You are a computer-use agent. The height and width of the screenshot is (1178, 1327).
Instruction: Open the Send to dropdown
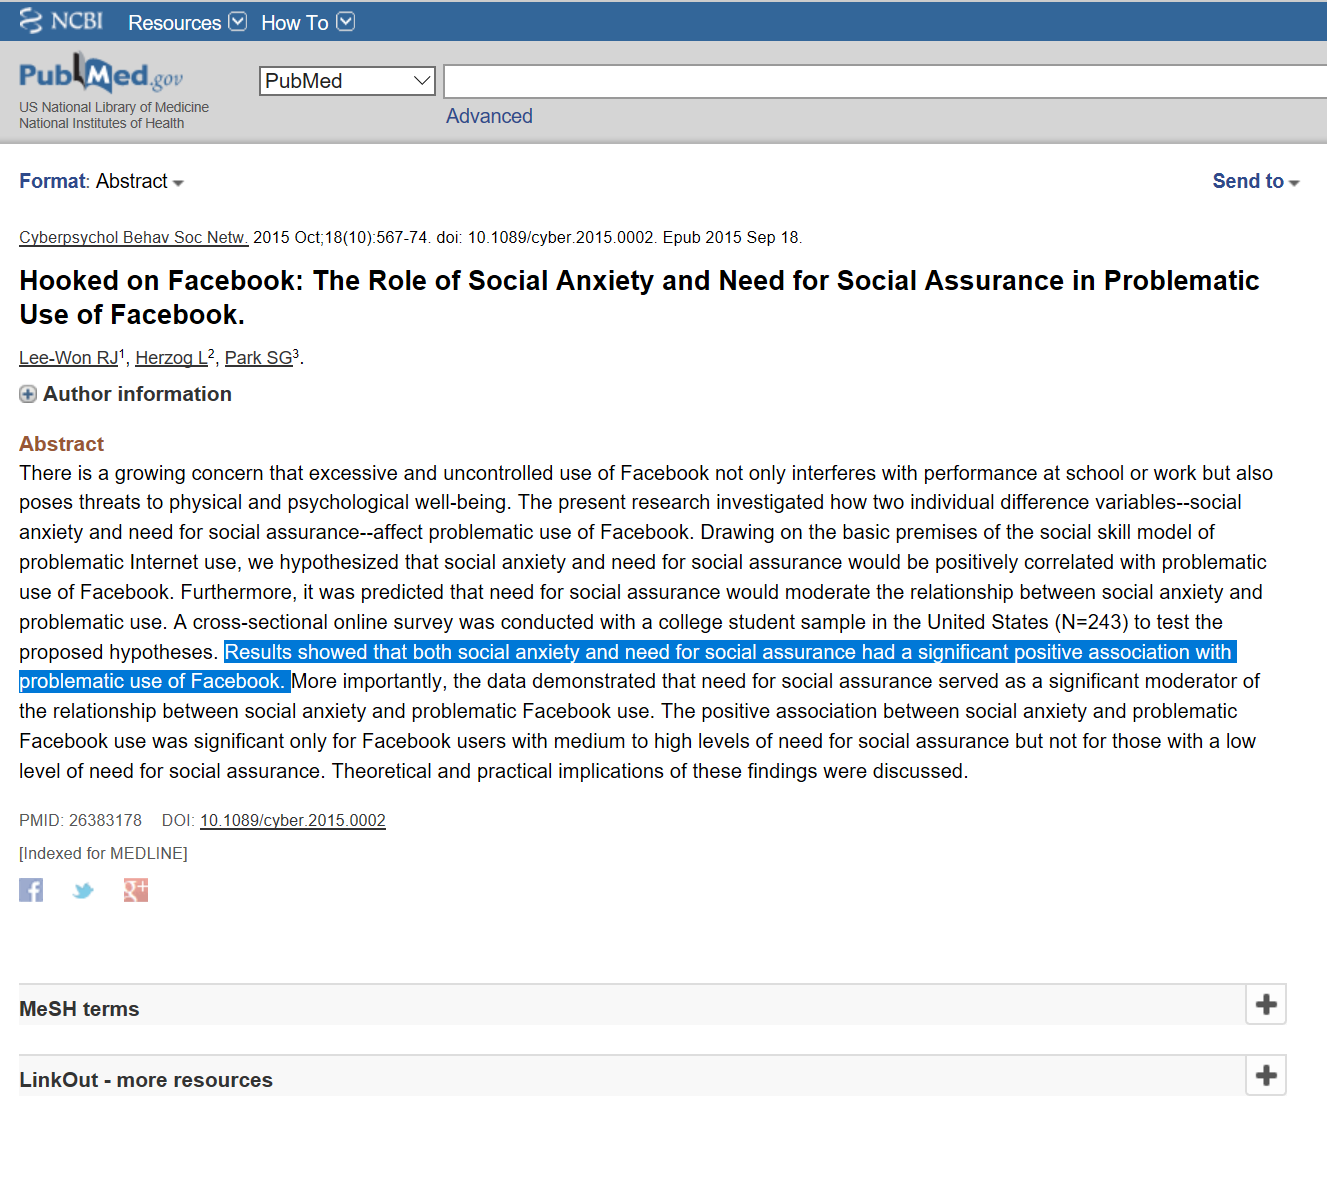point(1255,182)
